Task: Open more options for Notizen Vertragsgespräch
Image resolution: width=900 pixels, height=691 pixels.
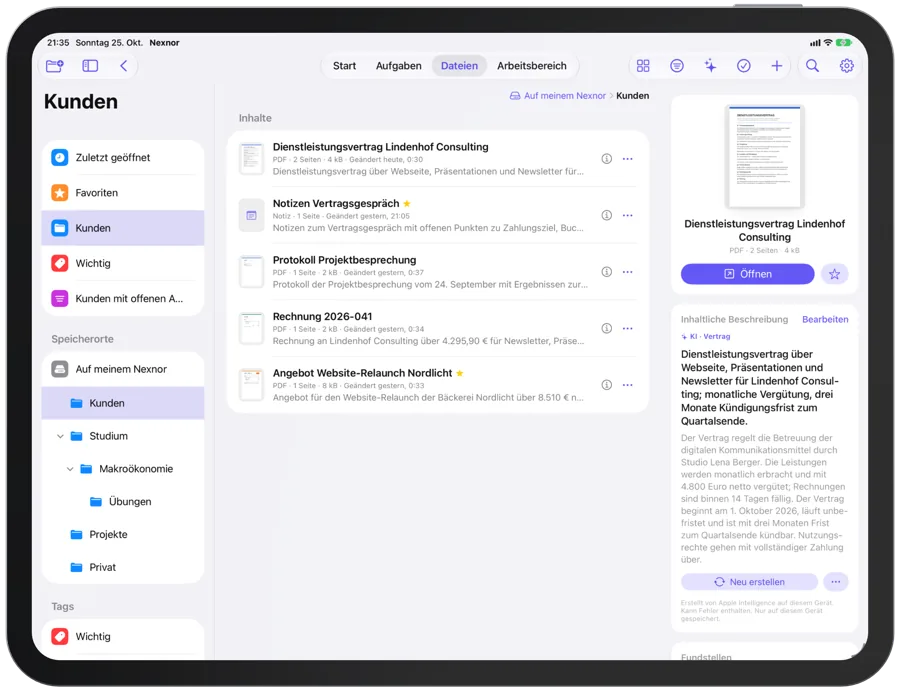Action: 627,215
